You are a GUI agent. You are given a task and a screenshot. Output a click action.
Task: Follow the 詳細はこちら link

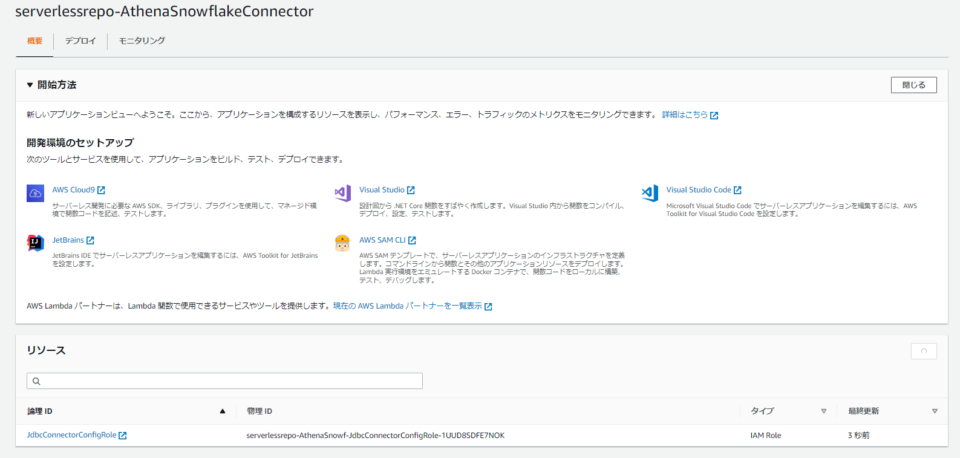coord(685,115)
